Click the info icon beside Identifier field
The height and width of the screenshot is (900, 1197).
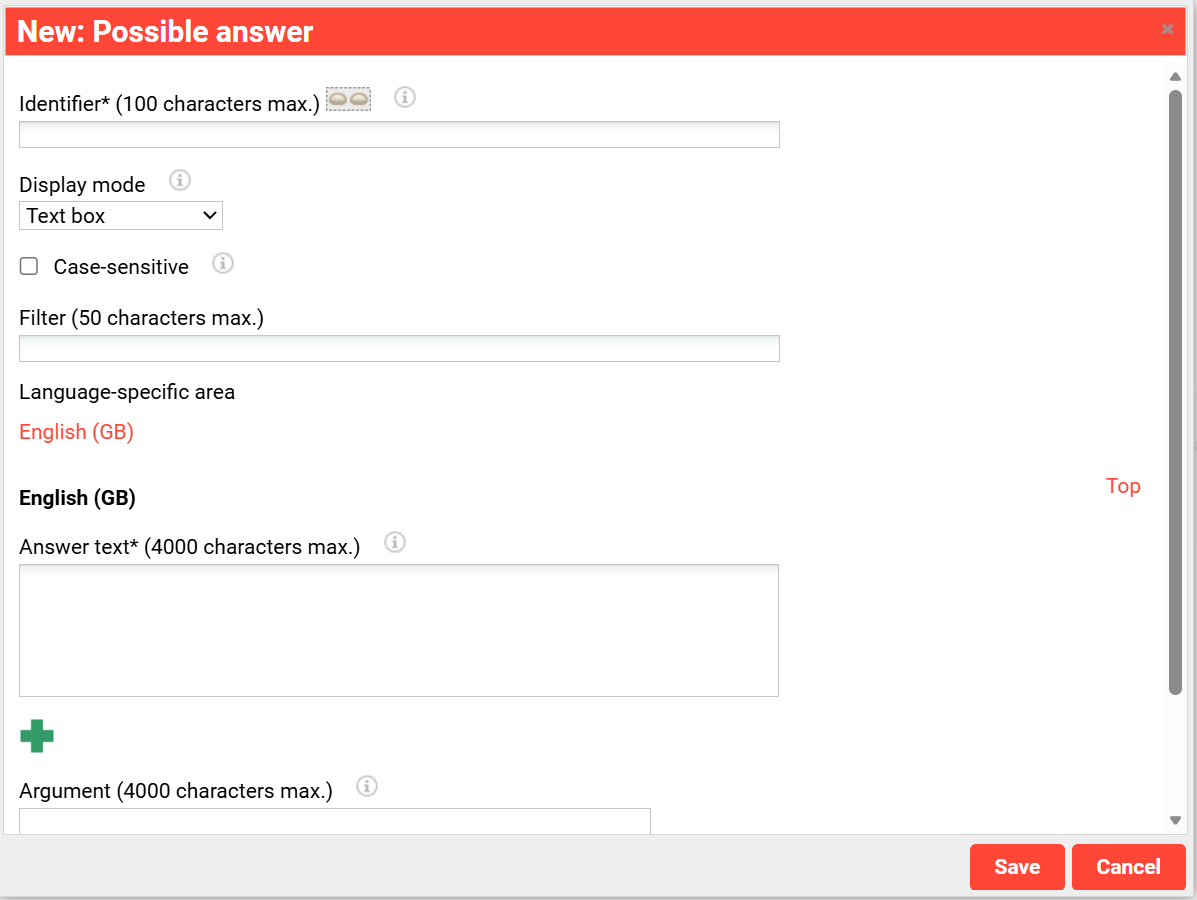point(405,97)
